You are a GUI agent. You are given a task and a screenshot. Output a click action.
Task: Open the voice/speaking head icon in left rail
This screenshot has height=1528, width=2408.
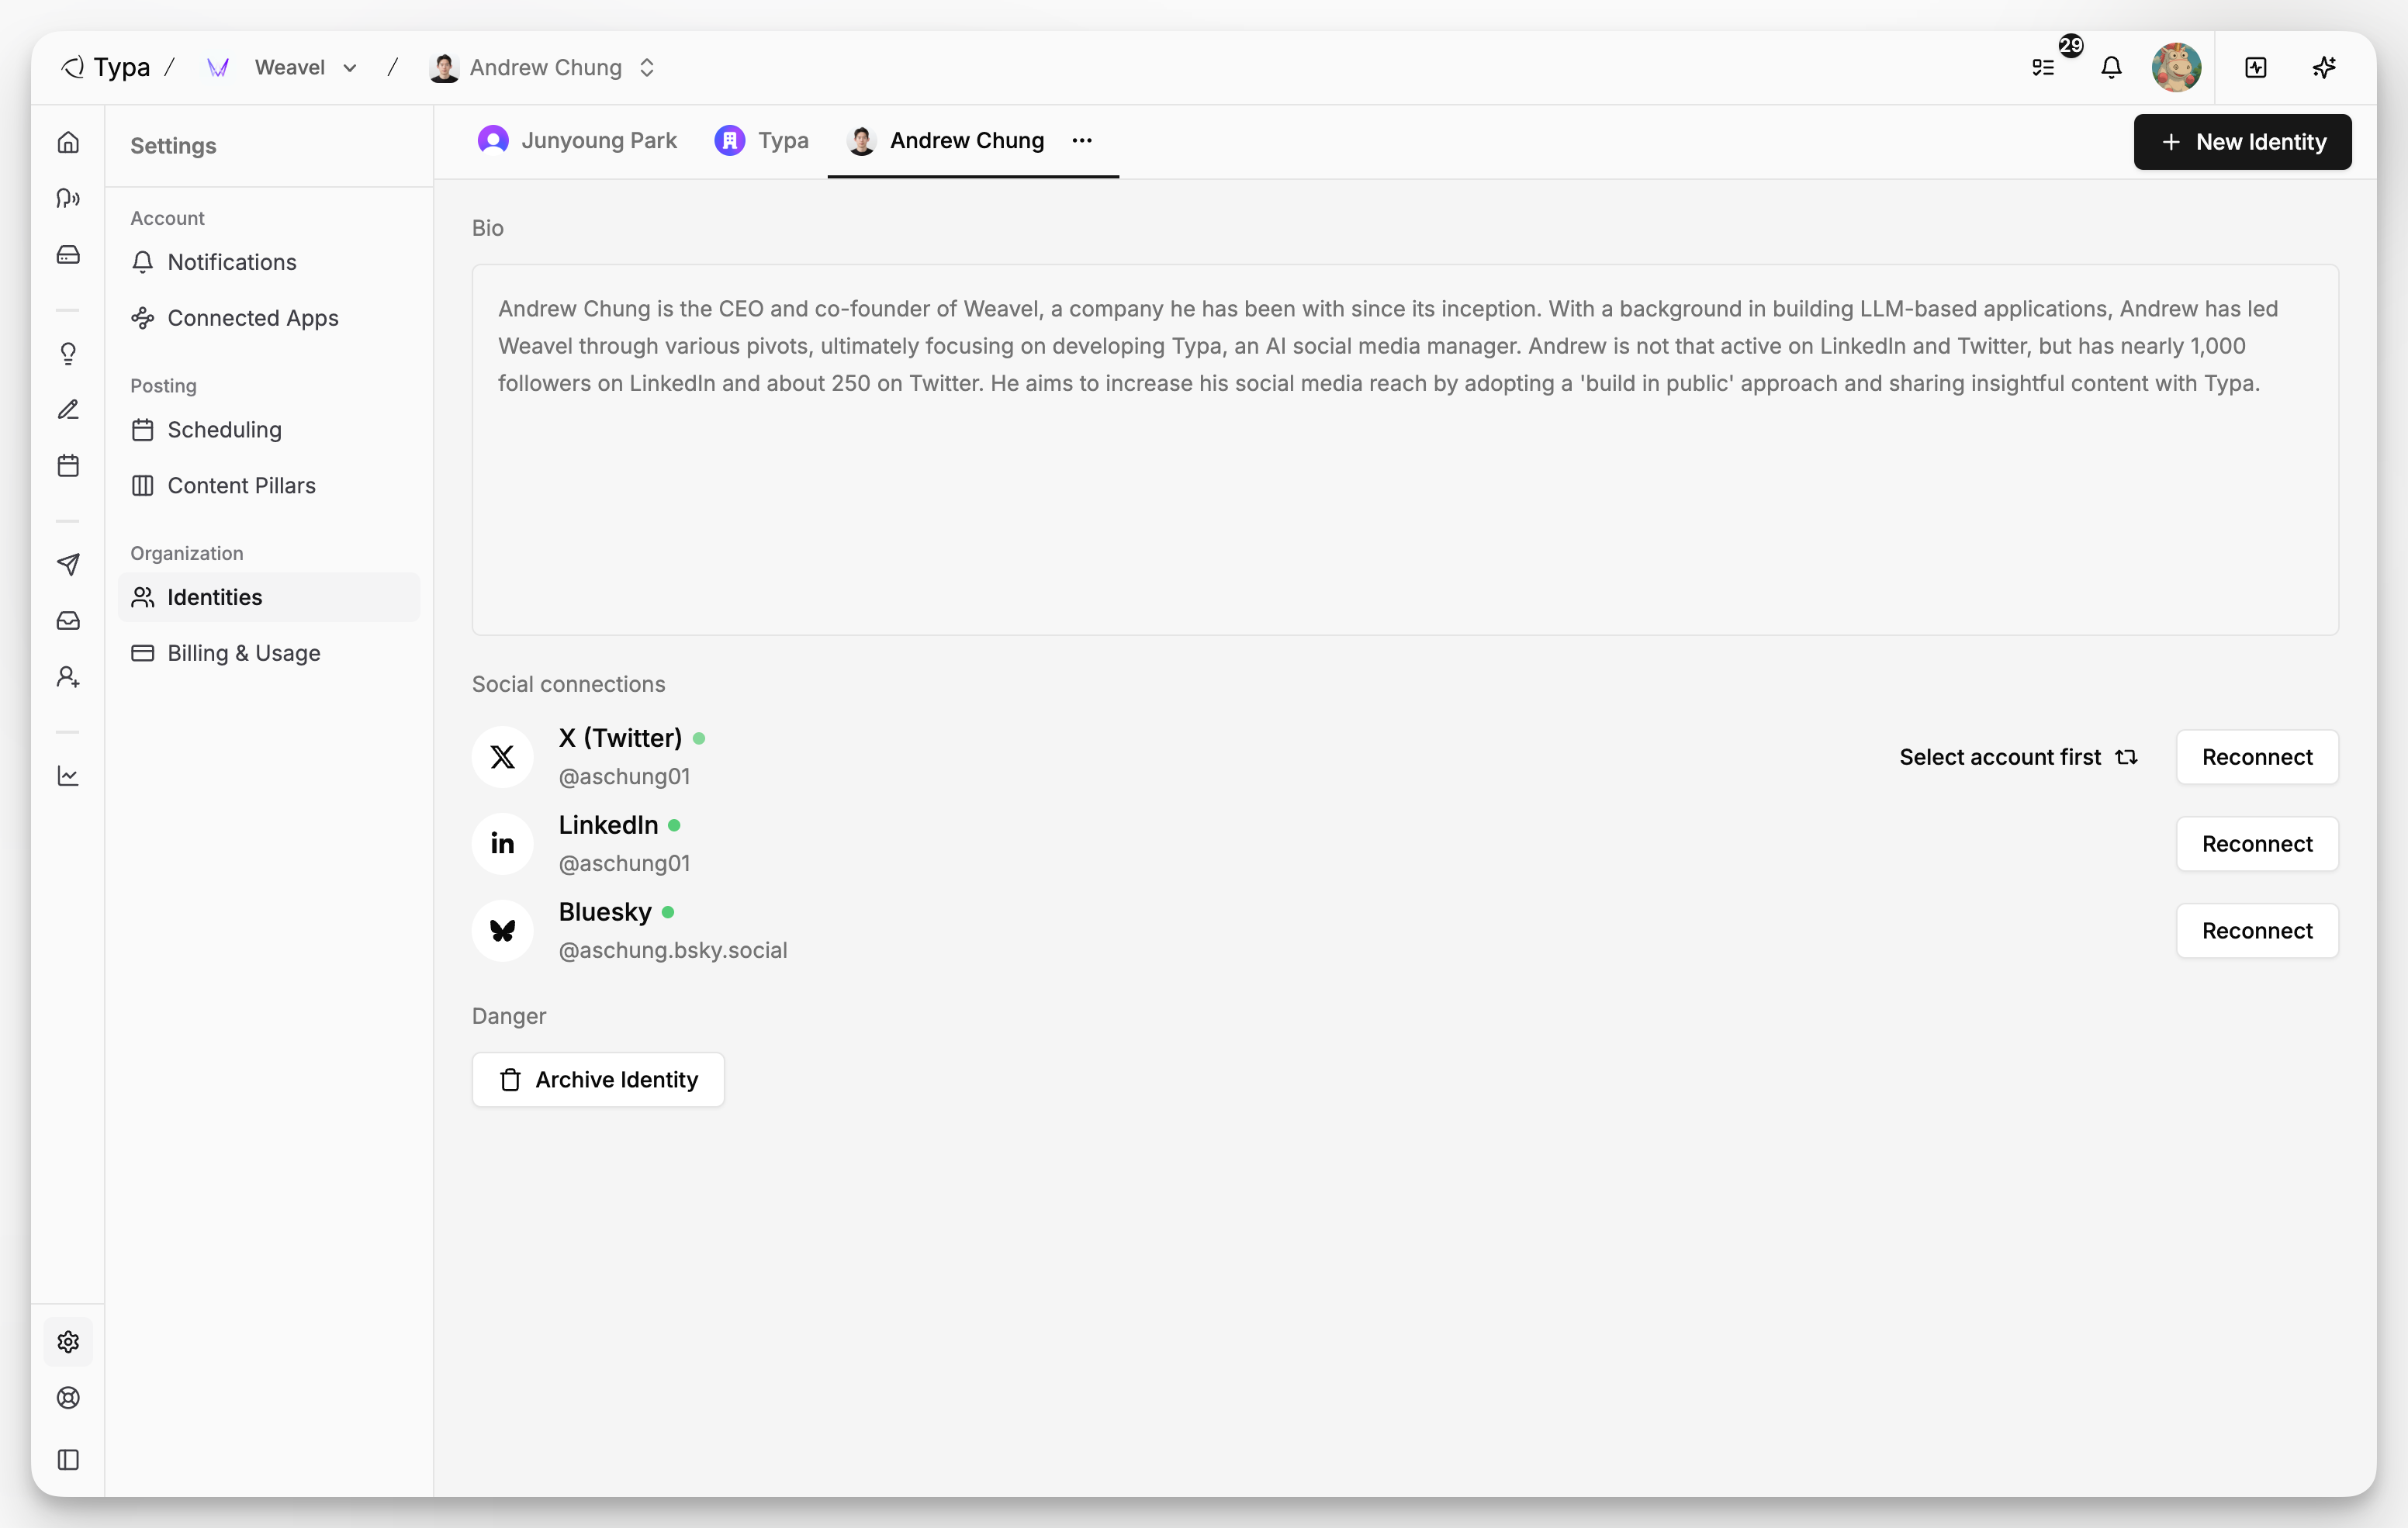tap(68, 198)
